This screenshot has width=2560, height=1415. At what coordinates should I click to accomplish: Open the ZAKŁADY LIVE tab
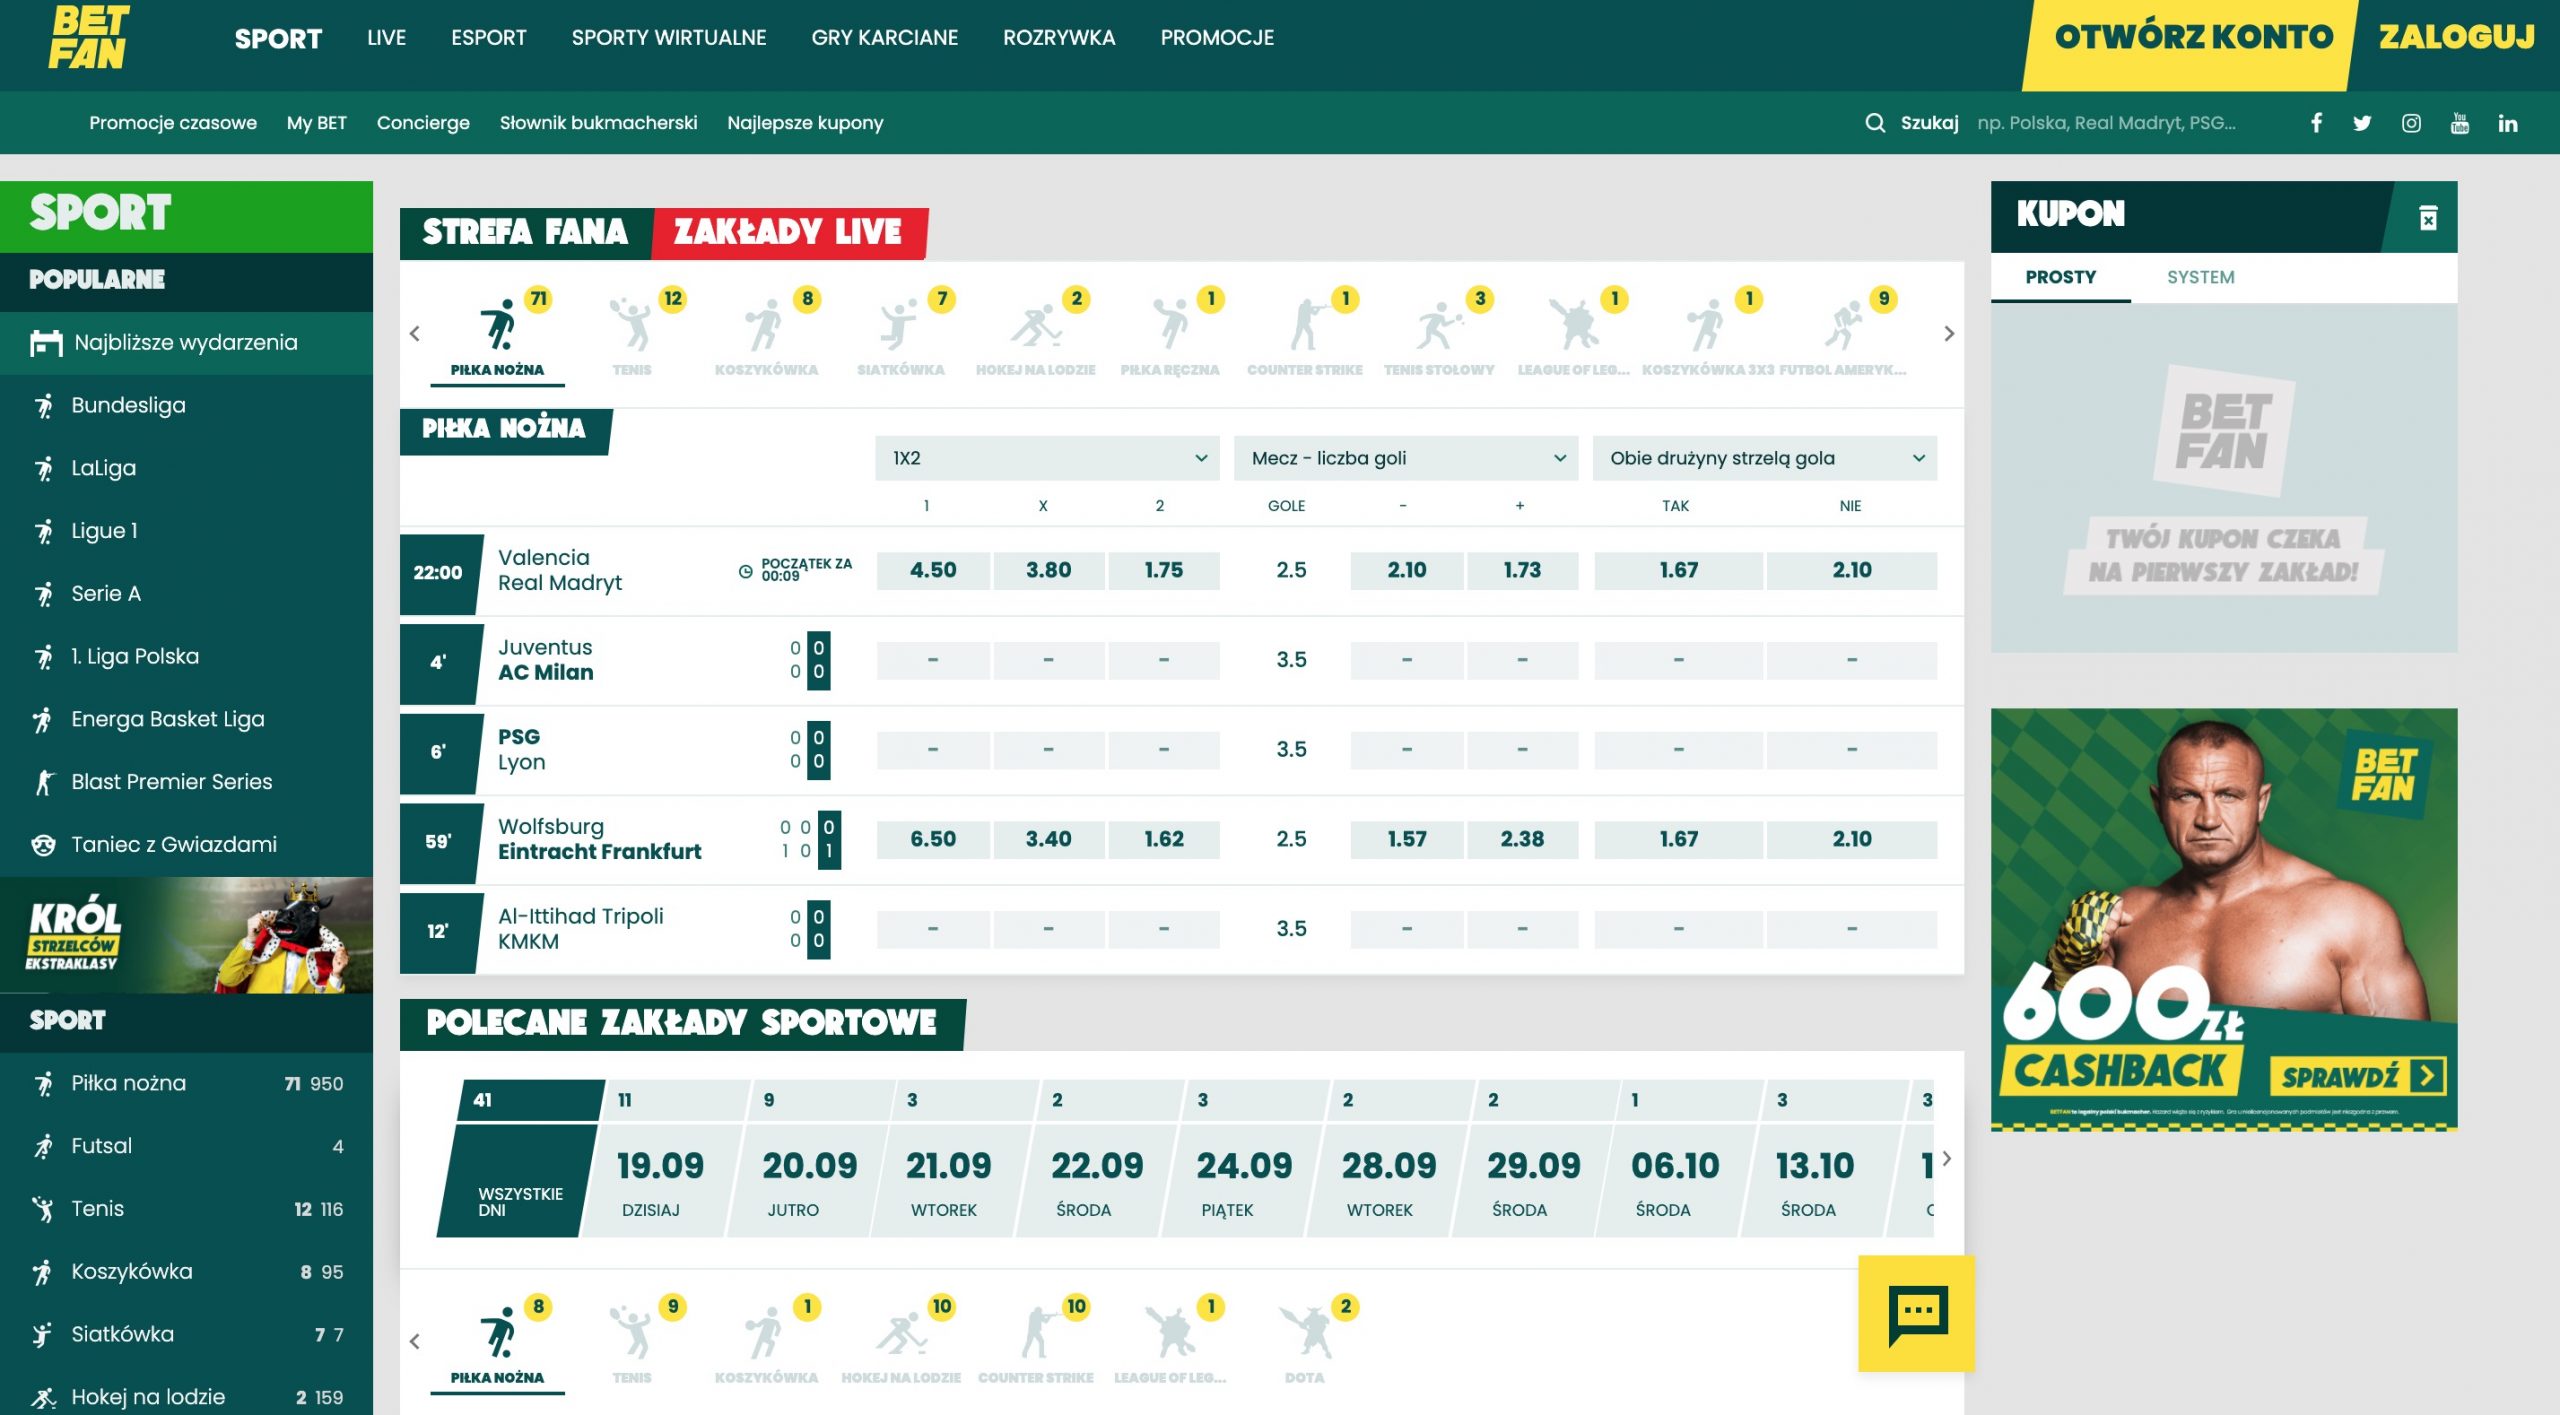click(x=788, y=232)
